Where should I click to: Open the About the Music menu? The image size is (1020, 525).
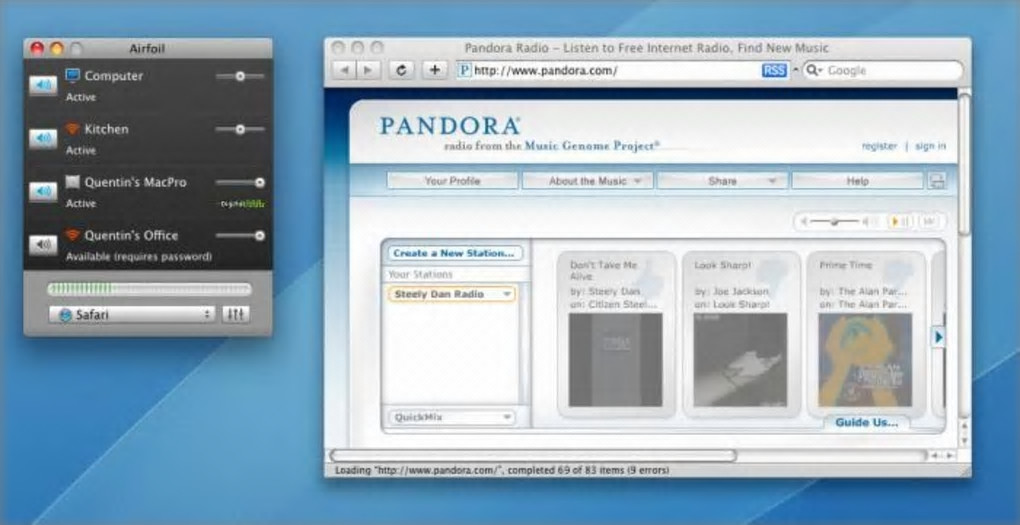pyautogui.click(x=587, y=181)
